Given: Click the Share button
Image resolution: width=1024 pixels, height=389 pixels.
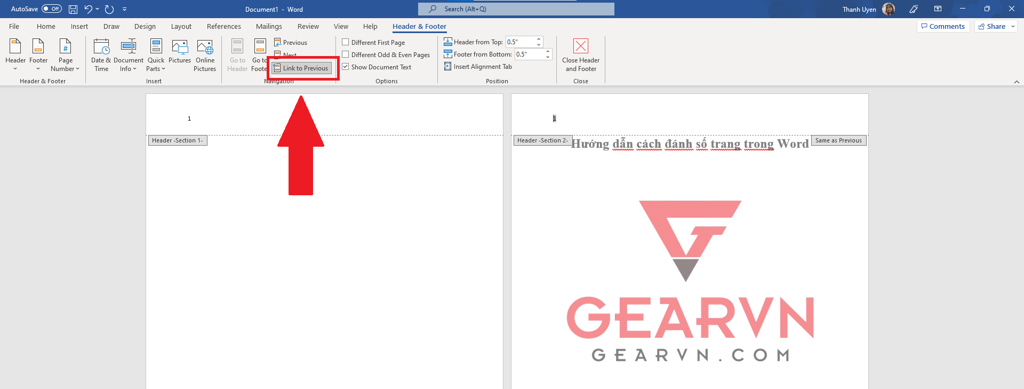Looking at the screenshot, I should 995,27.
